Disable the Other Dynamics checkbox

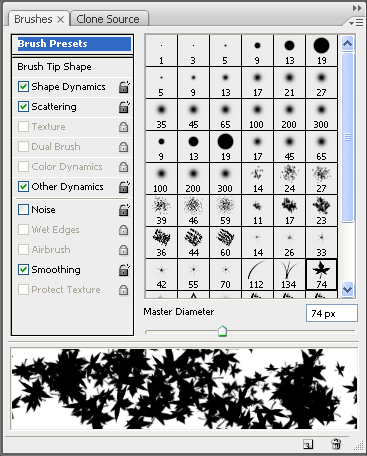pyautogui.click(x=23, y=187)
